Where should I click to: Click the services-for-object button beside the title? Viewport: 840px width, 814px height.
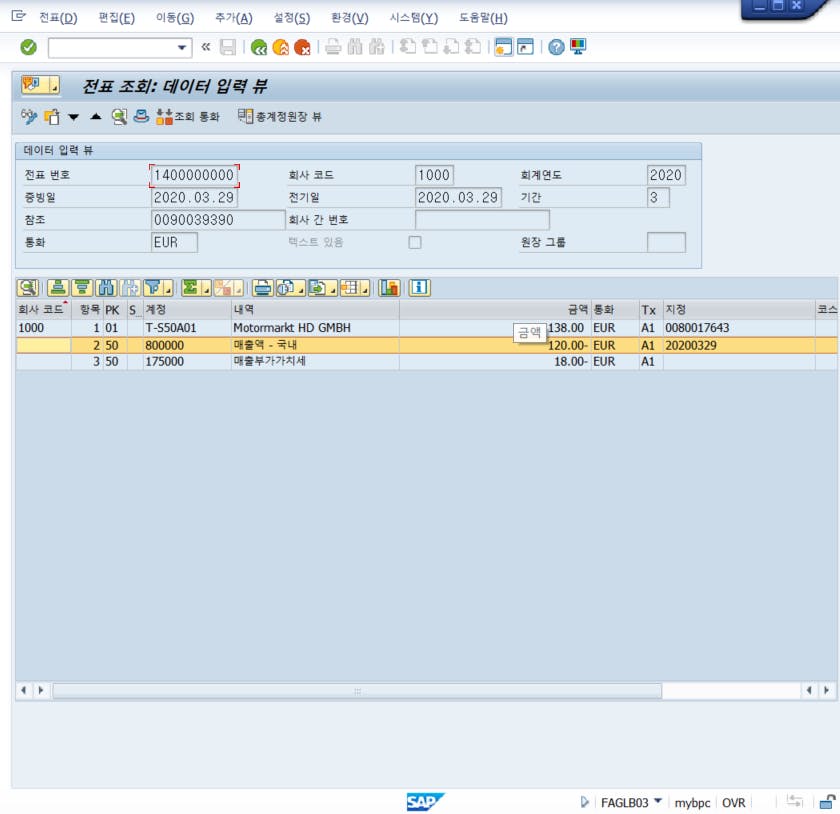[40, 85]
